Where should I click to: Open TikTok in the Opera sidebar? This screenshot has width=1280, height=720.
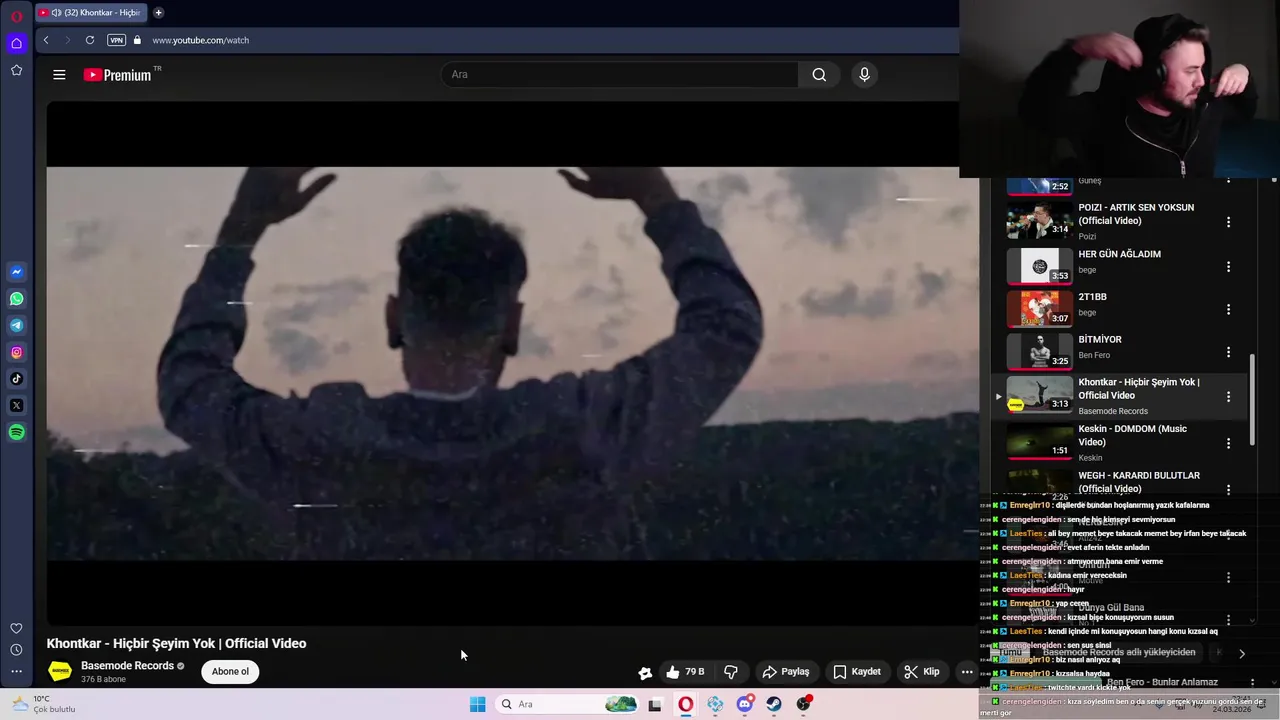point(16,379)
